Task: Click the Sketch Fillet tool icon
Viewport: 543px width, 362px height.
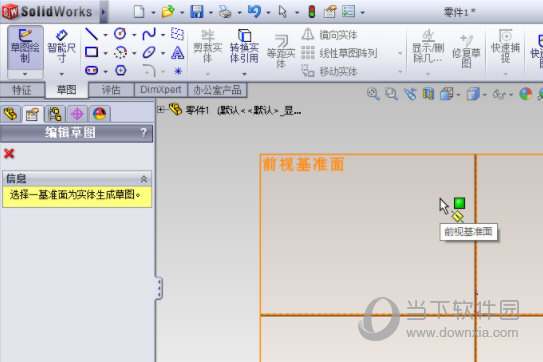Action: click(x=149, y=71)
